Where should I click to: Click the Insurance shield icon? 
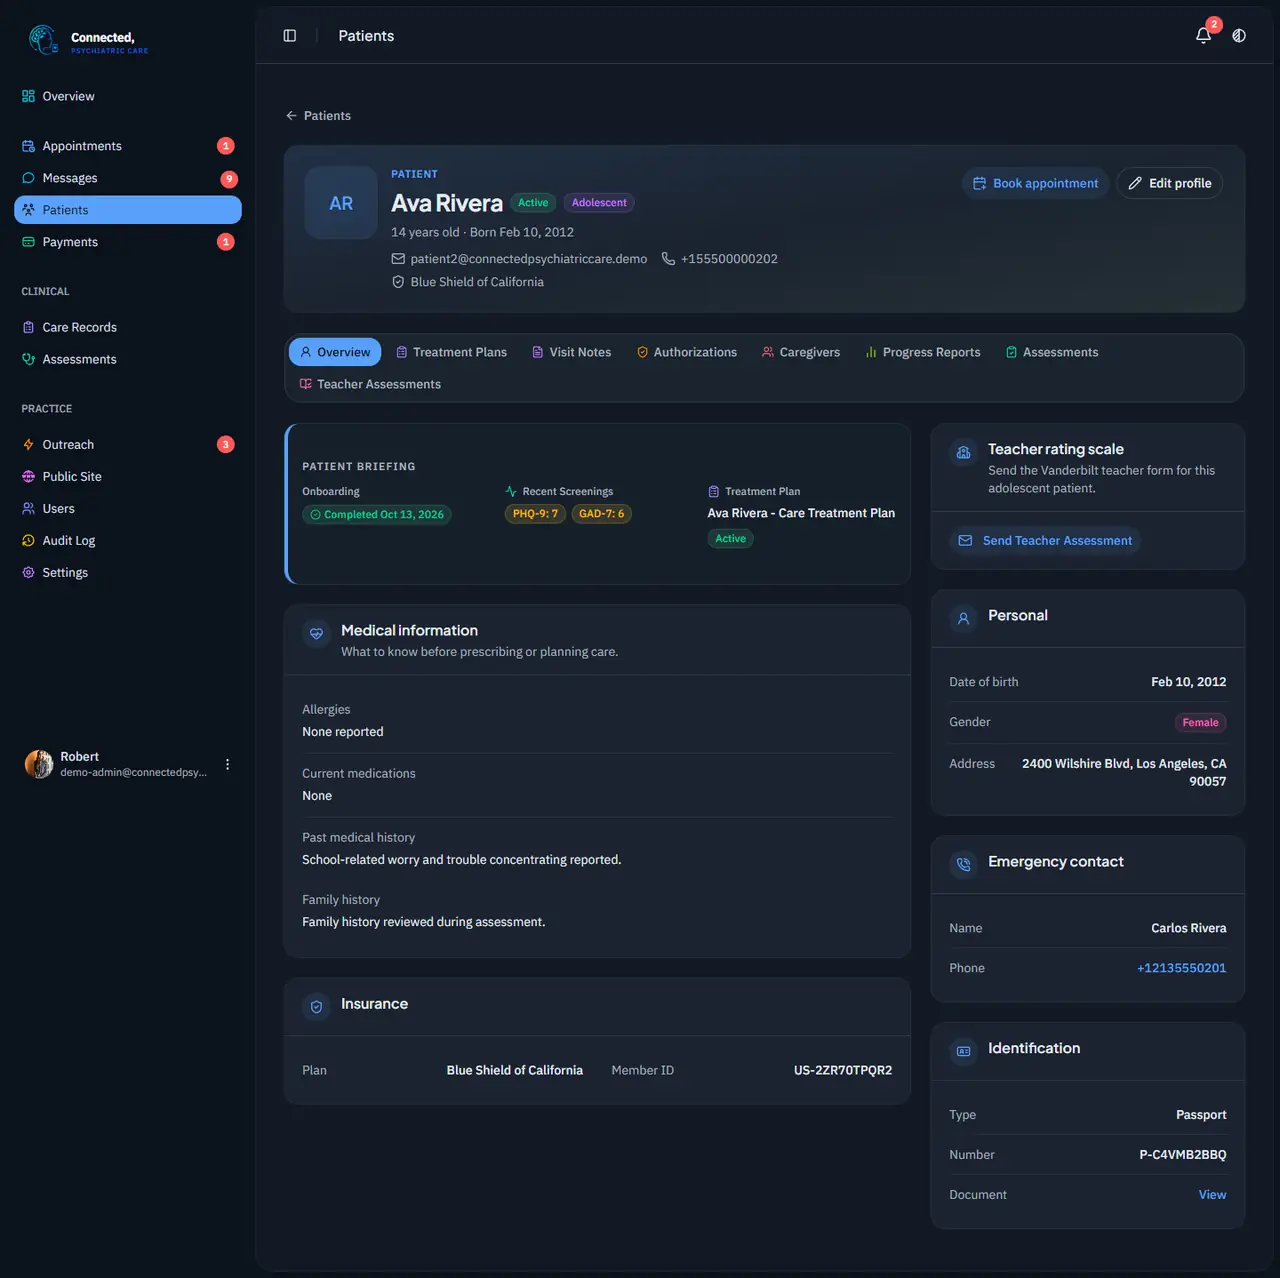pyautogui.click(x=316, y=1007)
